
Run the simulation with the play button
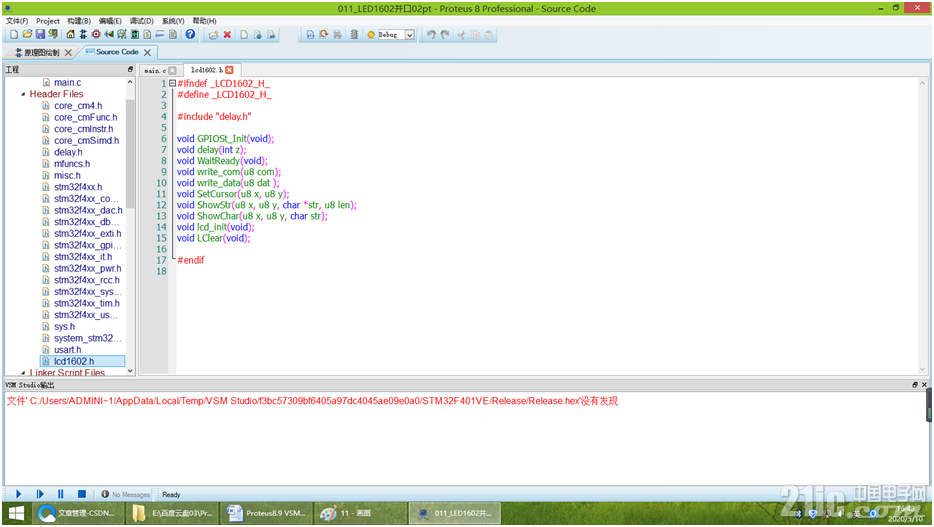coord(18,494)
